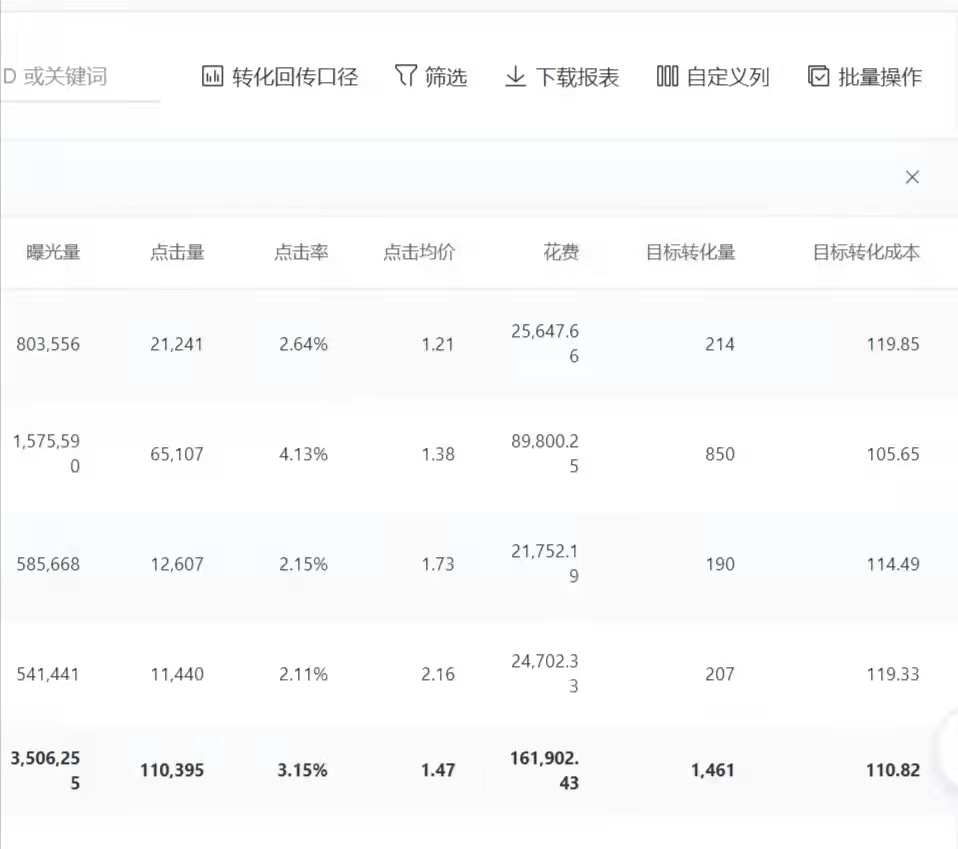Open the 转化回传口径 option

tap(280, 76)
